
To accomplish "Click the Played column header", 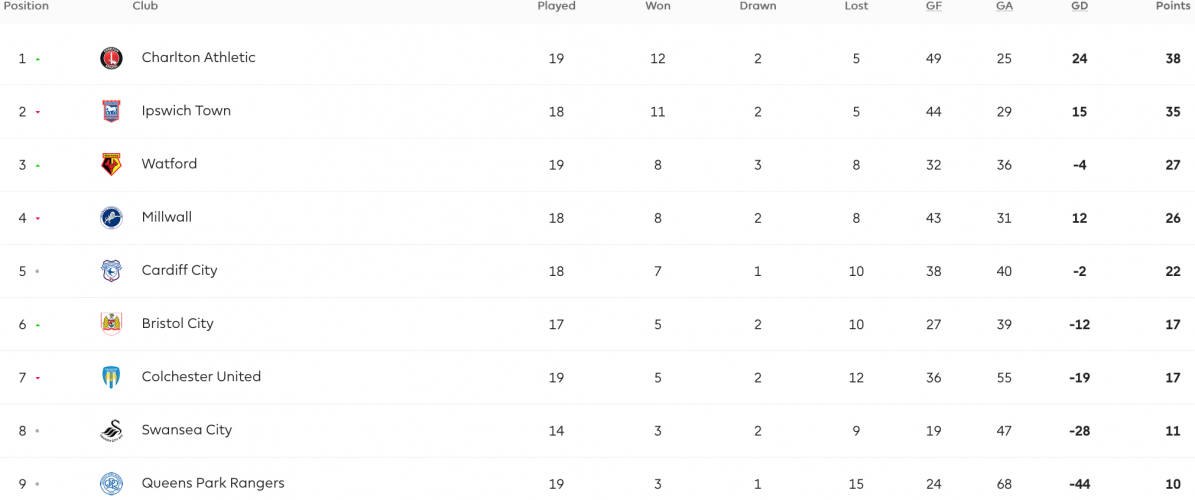I will [x=556, y=6].
